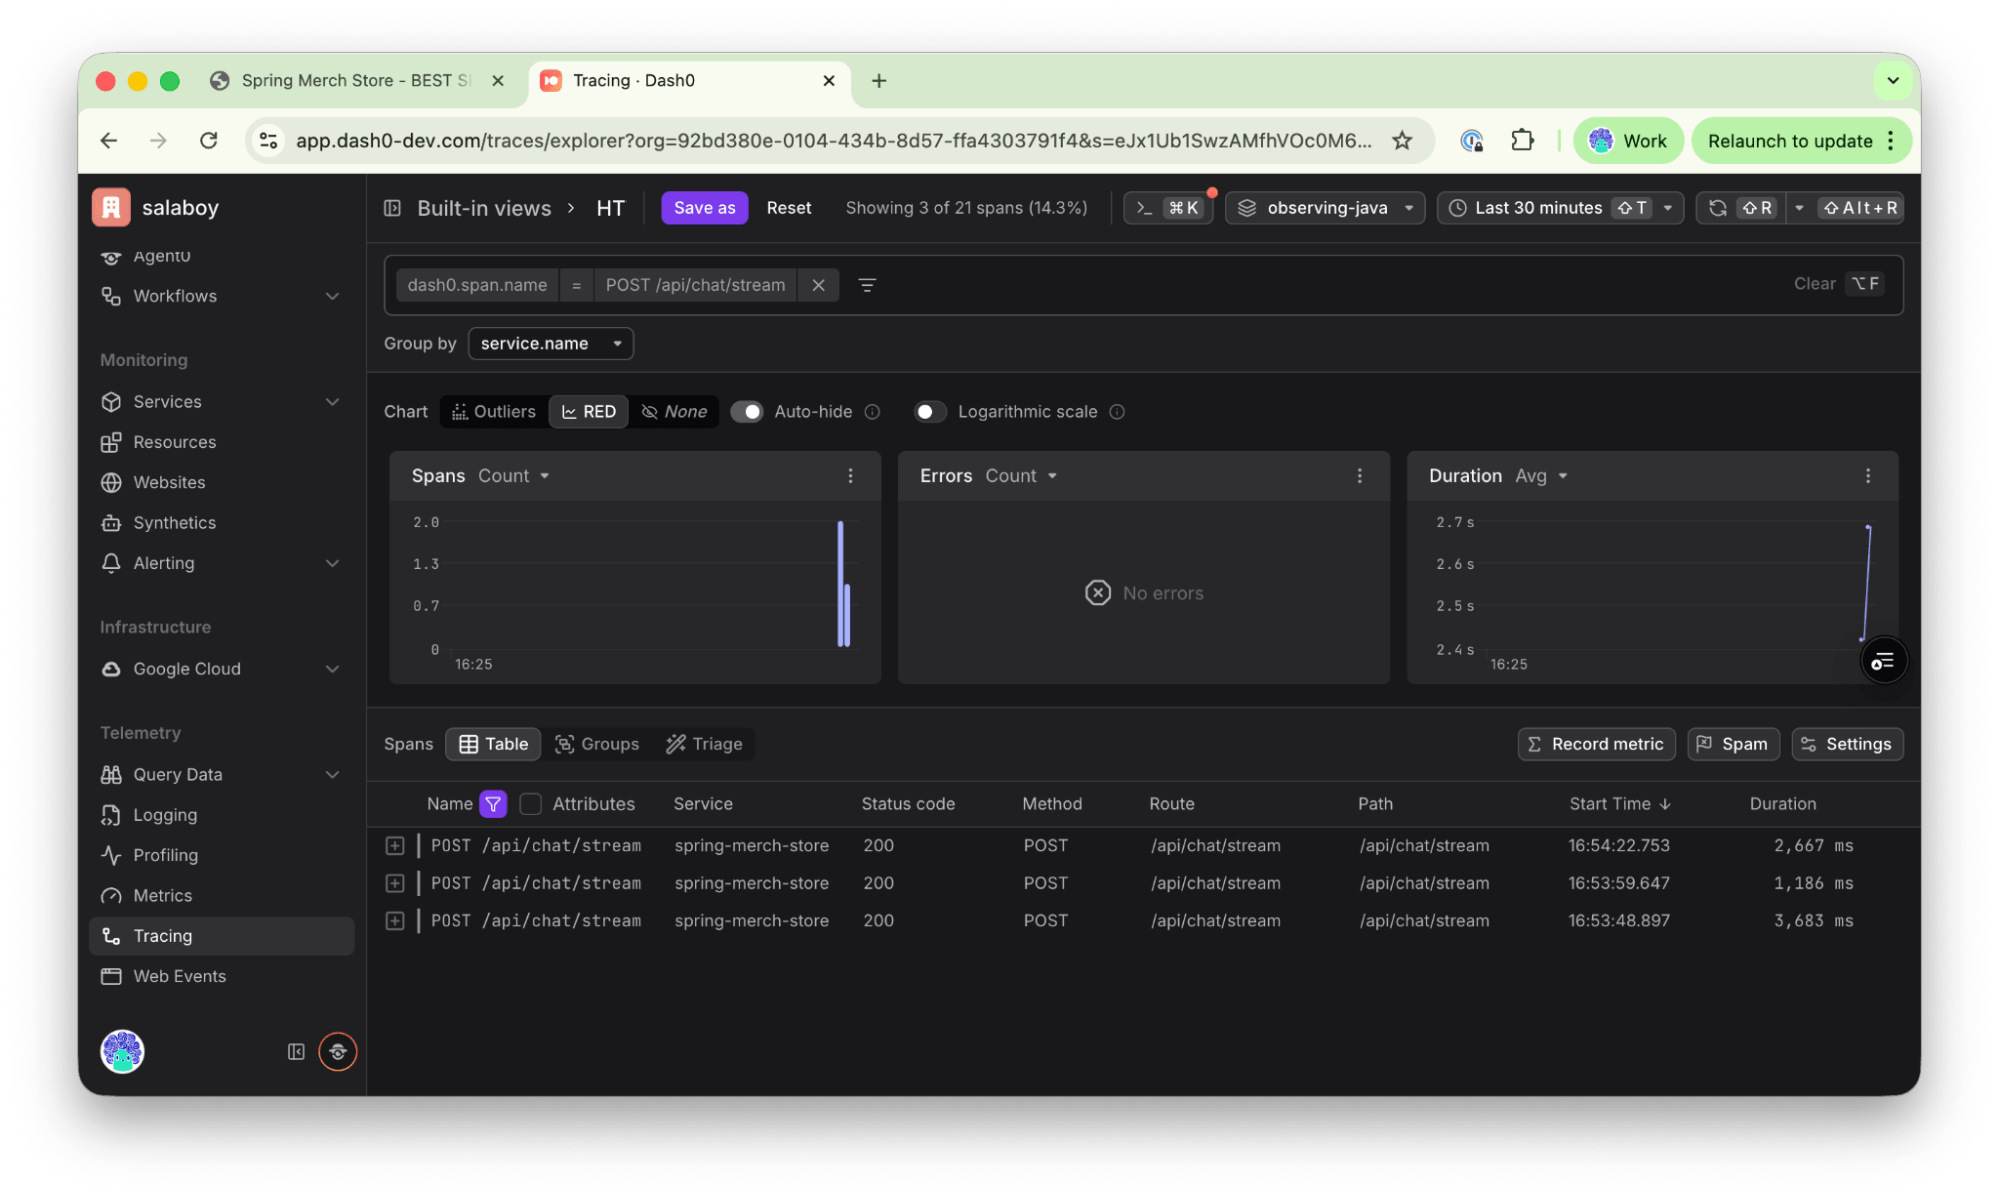Open the Last 30 minutes time range dropdown
This screenshot has height=1200, width=1999.
pos(1560,208)
